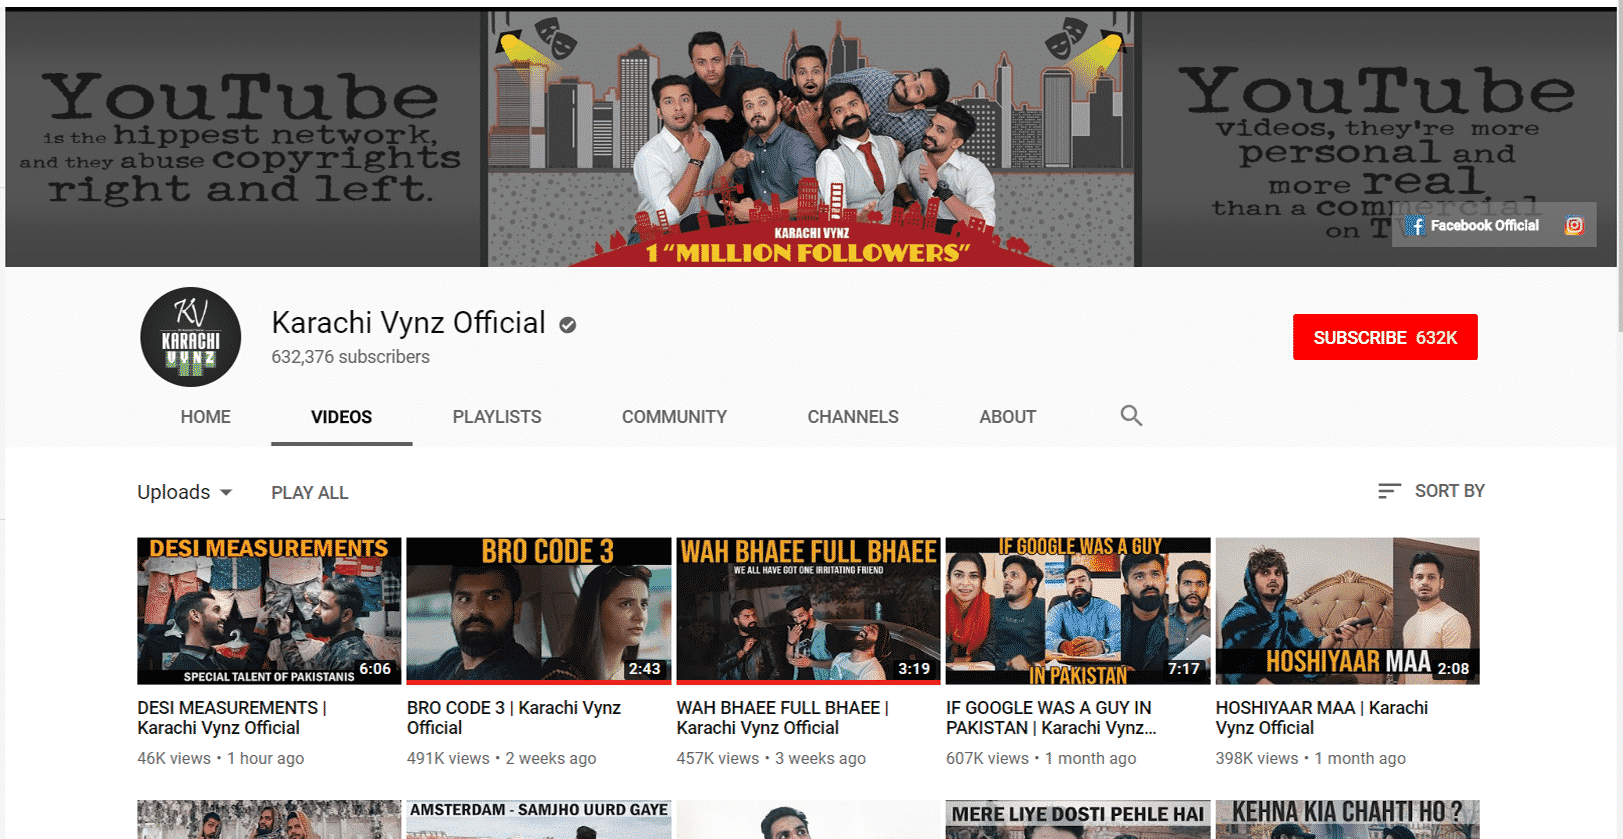Viewport: 1623px width, 839px height.
Task: Expand the Uploads dropdown
Action: tap(185, 492)
